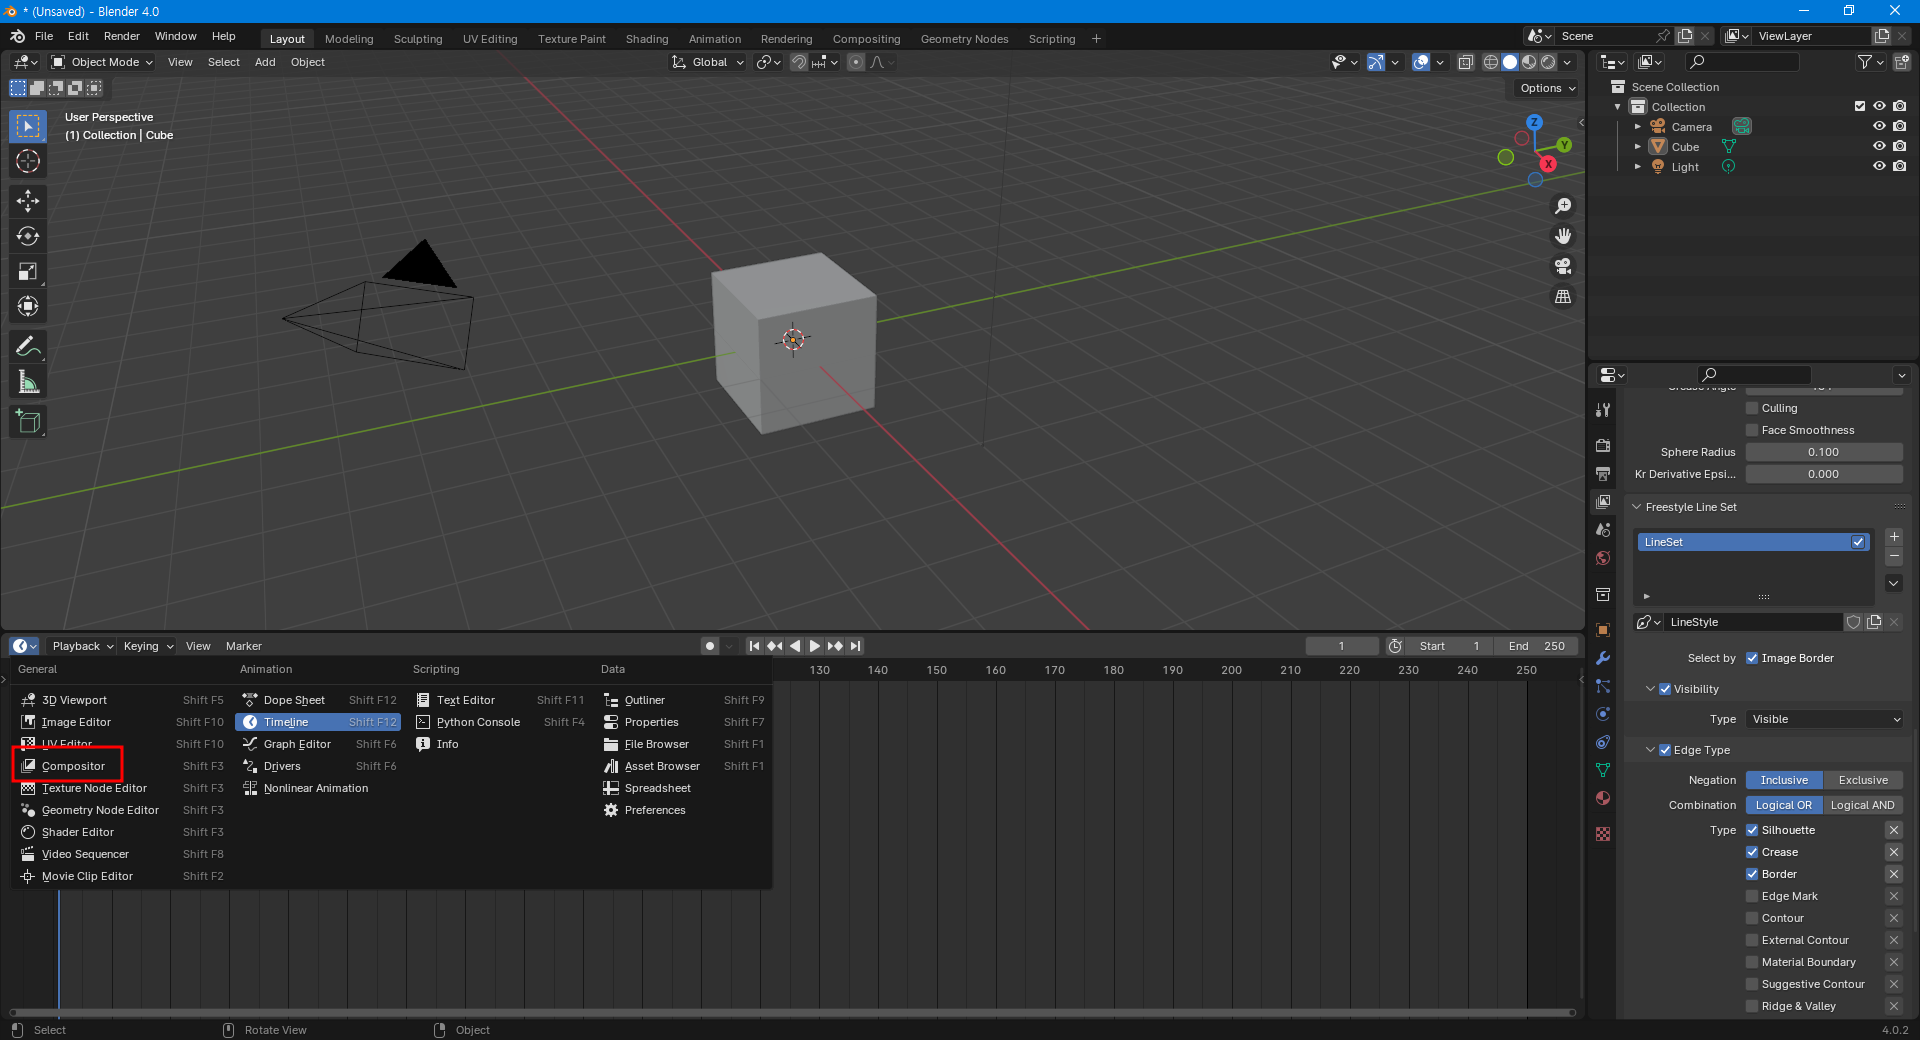Play the animation forward
This screenshot has height=1040, width=1920.
[815, 646]
